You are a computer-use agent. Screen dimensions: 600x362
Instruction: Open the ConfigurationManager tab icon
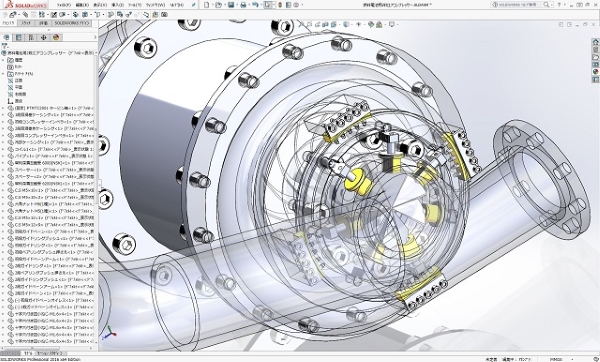click(31, 37)
